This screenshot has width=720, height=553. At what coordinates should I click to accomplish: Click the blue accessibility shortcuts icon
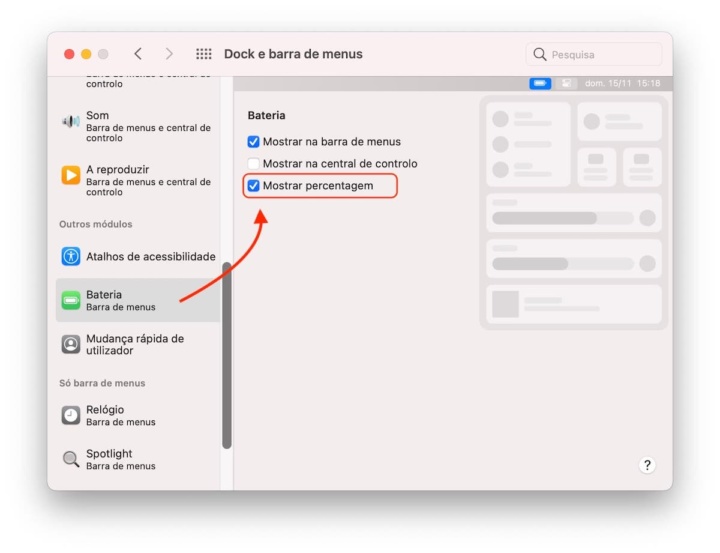(x=70, y=256)
